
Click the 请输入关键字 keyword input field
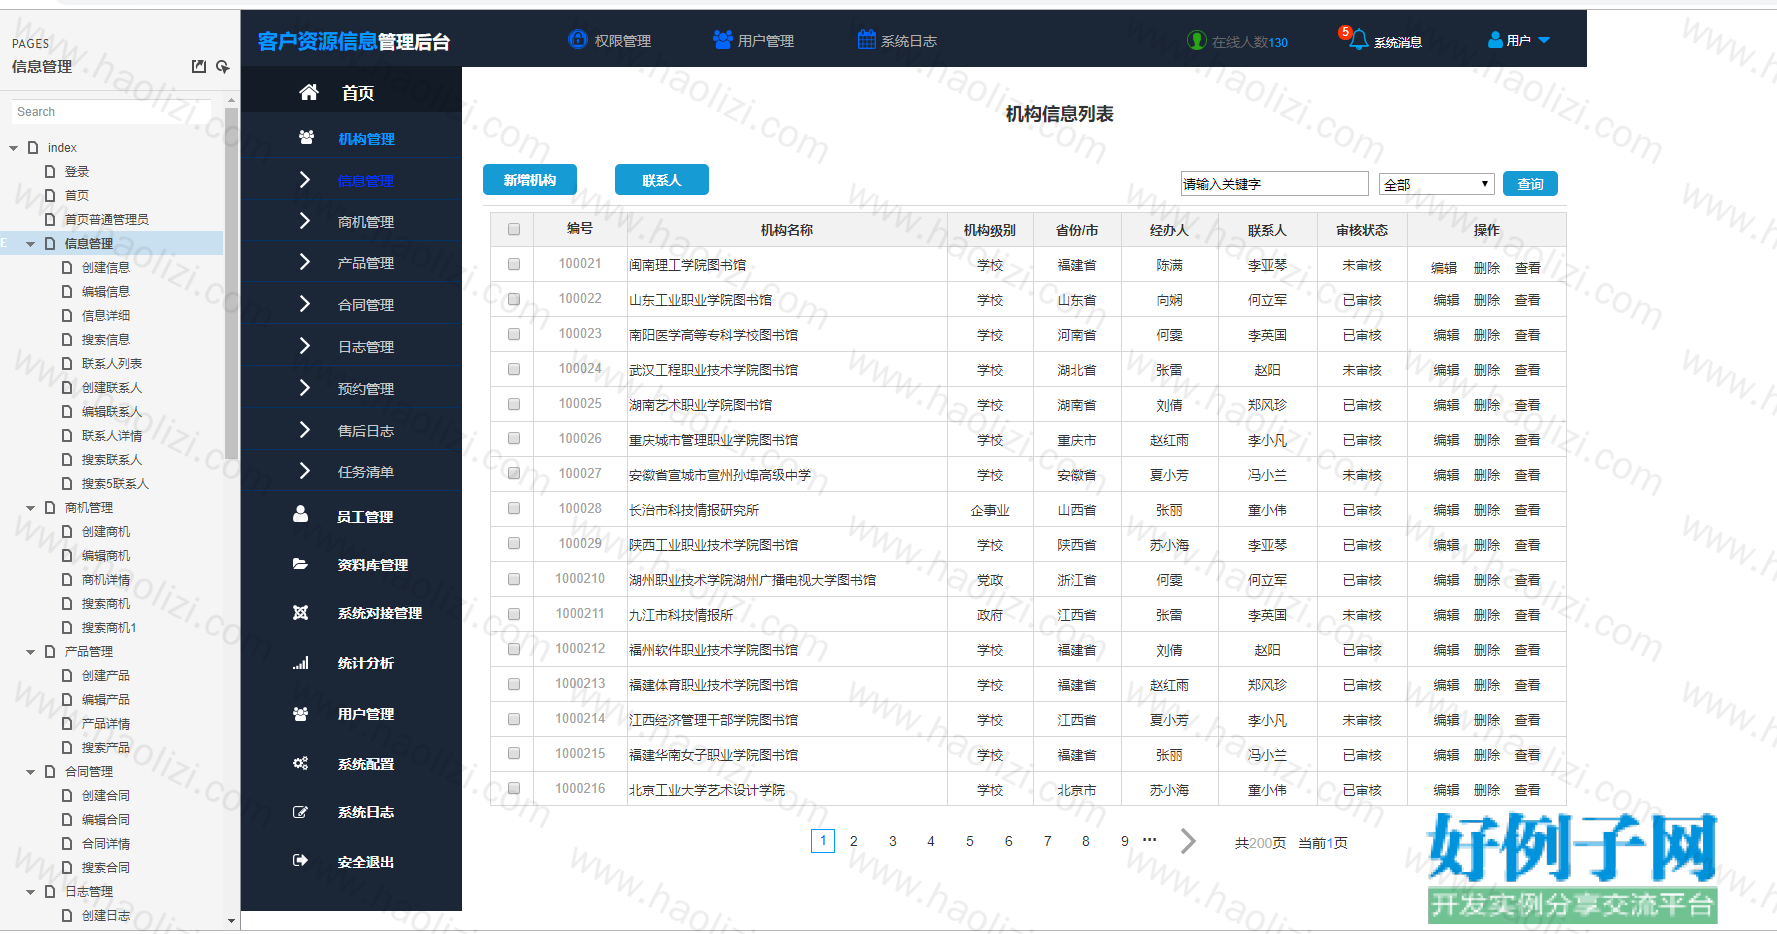(x=1274, y=183)
